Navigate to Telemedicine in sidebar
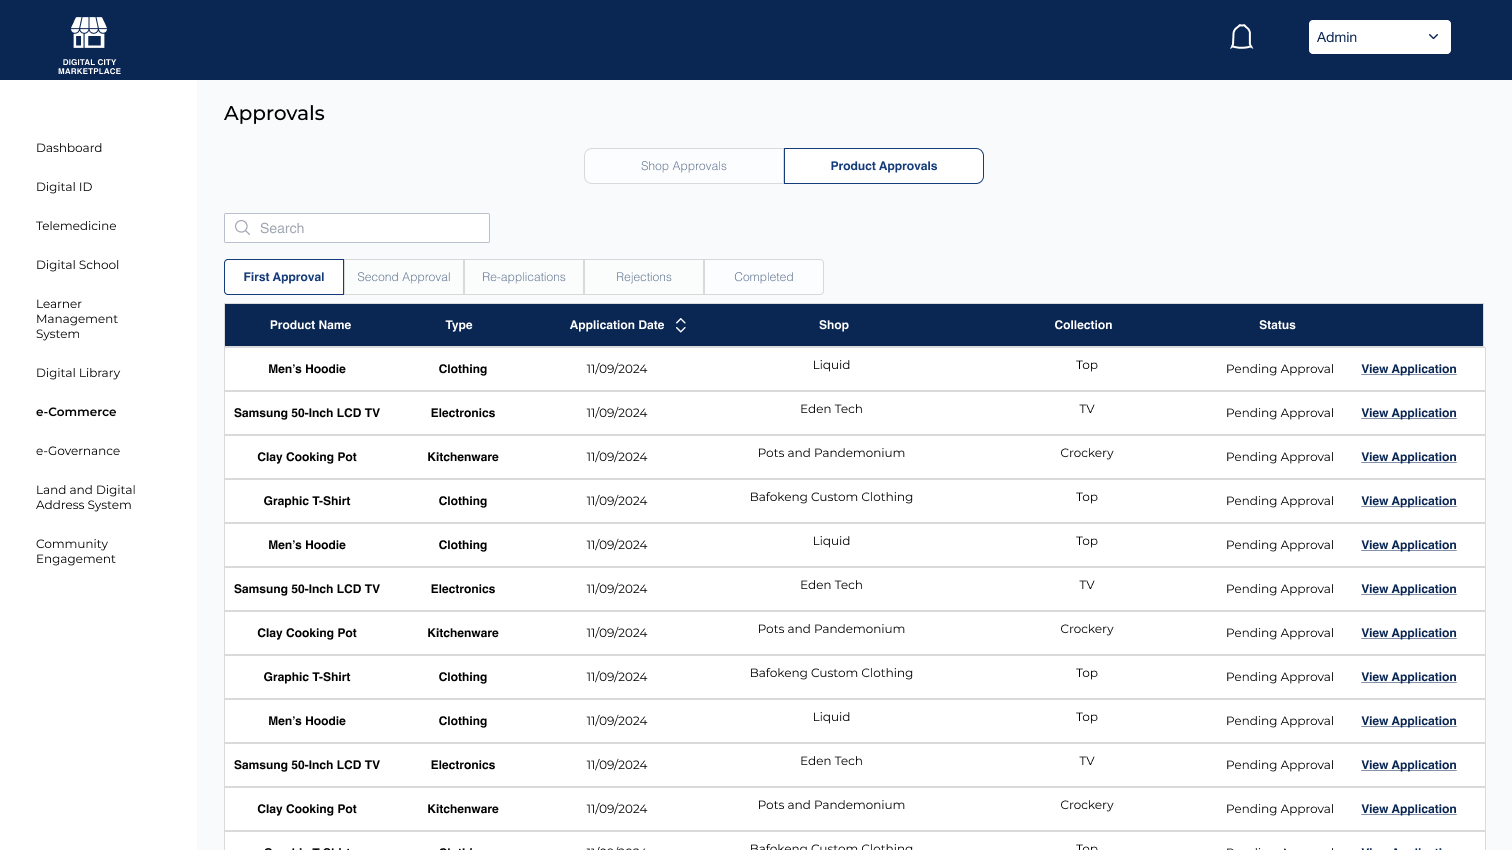Viewport: 1512px width, 850px height. (x=76, y=226)
